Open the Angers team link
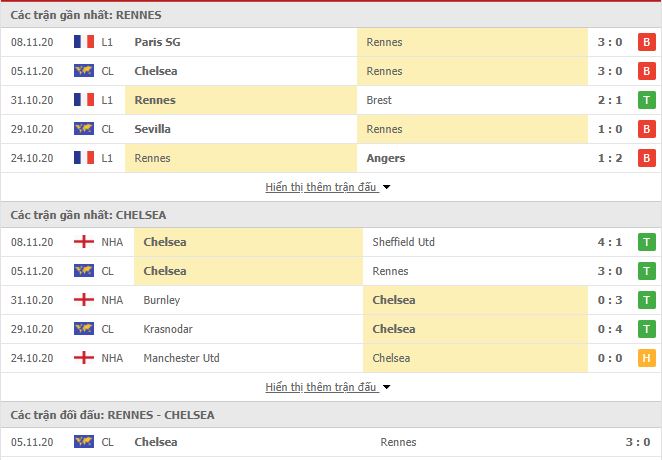 point(385,158)
